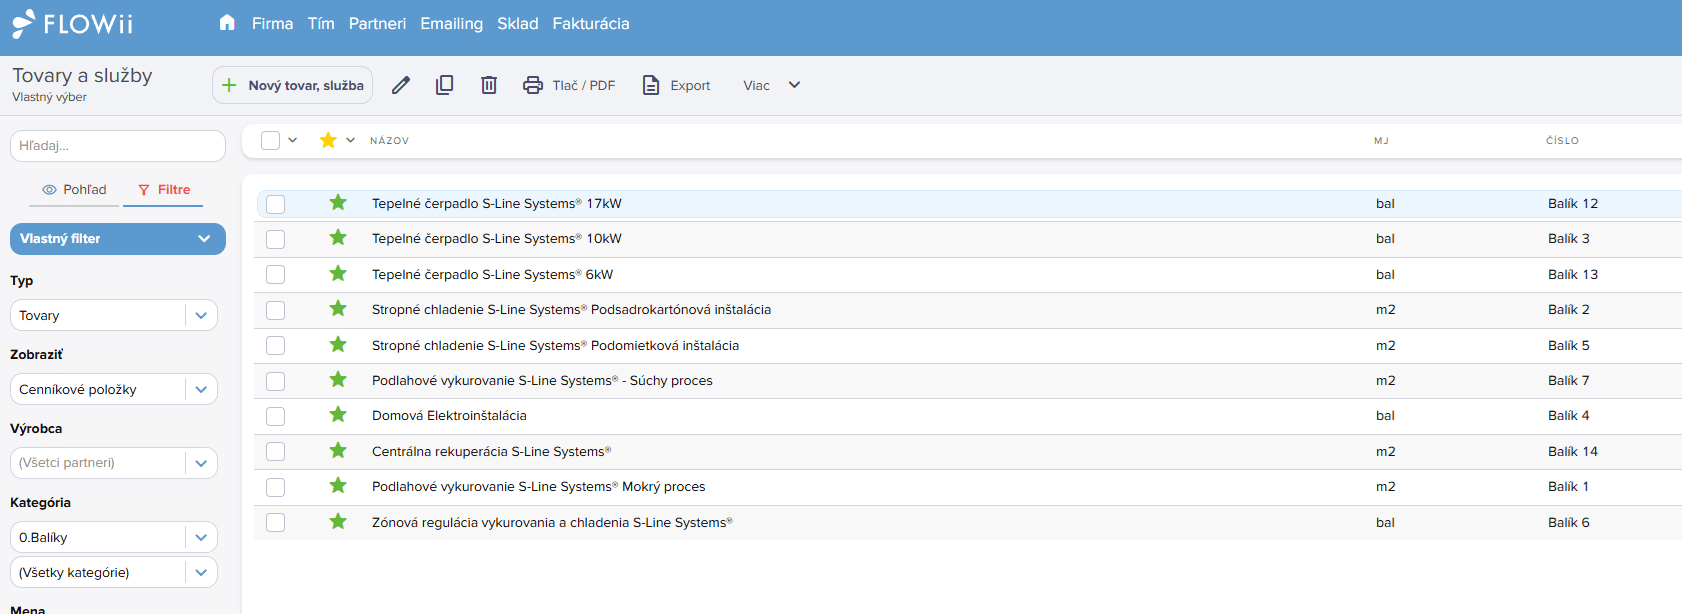
Task: Open the Výrobca (Všetci partneri) dropdown
Action: coord(114,463)
